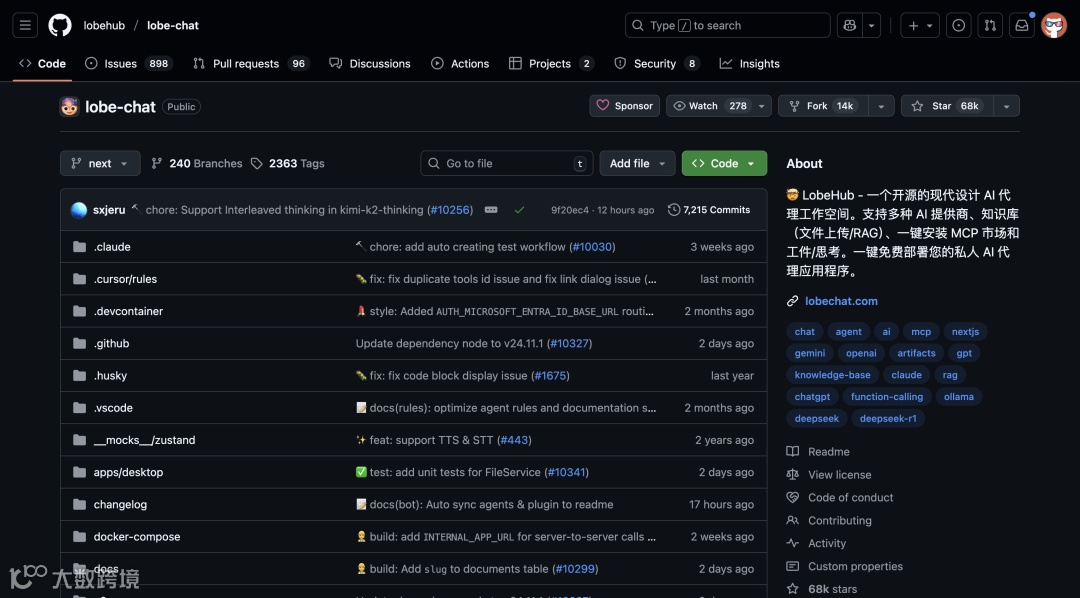Select the function-calling topic tag

(886, 397)
